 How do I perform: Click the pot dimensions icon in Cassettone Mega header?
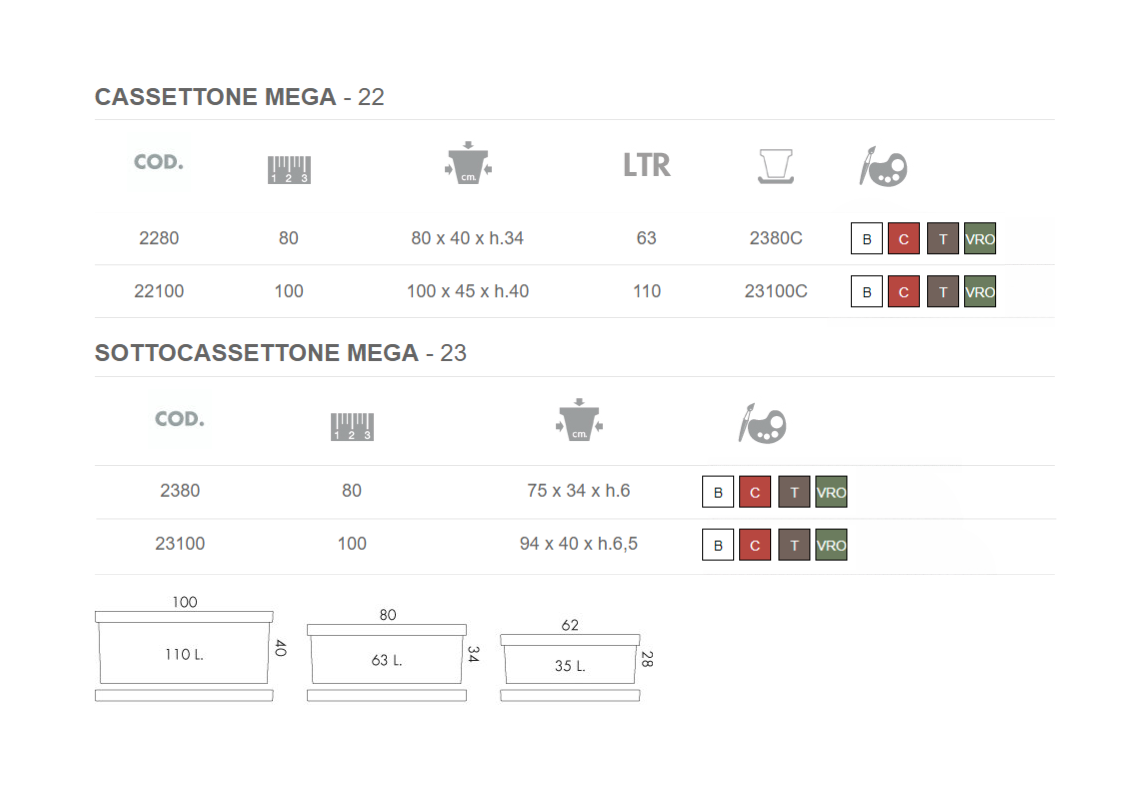click(x=468, y=166)
